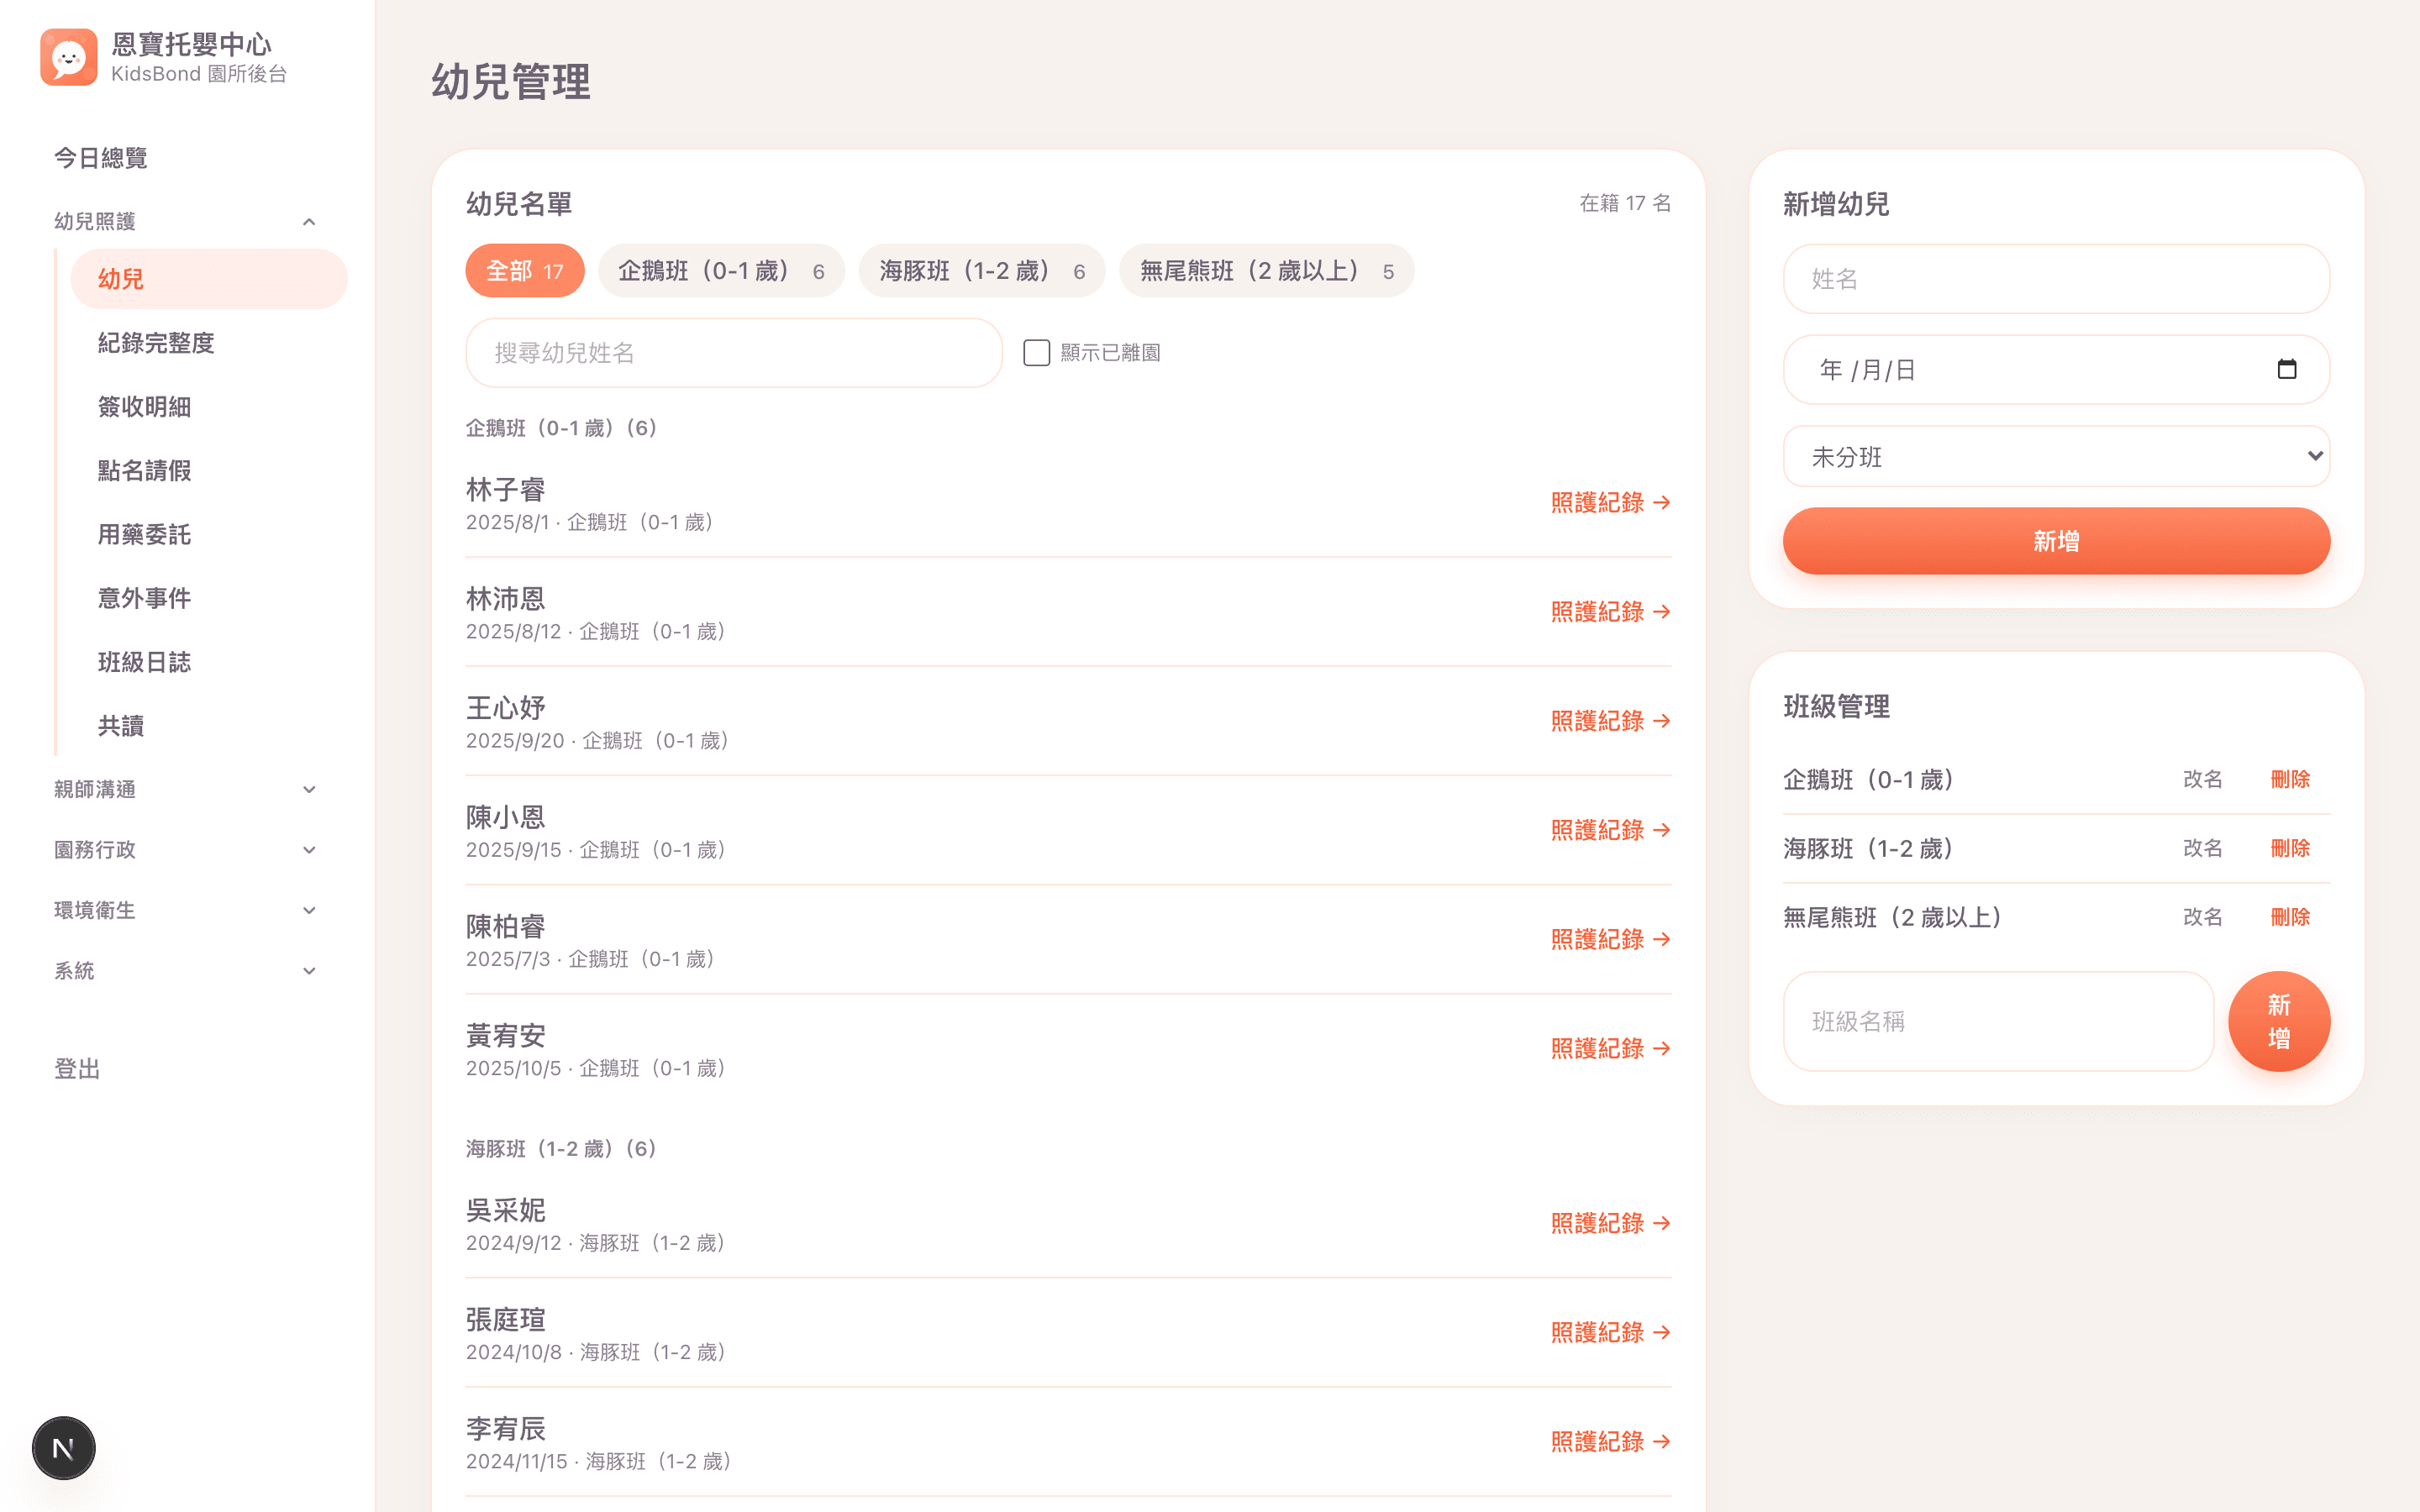Open 照護紀錄 for 林子睿
Viewport: 2420px width, 1512px height.
coord(1610,502)
